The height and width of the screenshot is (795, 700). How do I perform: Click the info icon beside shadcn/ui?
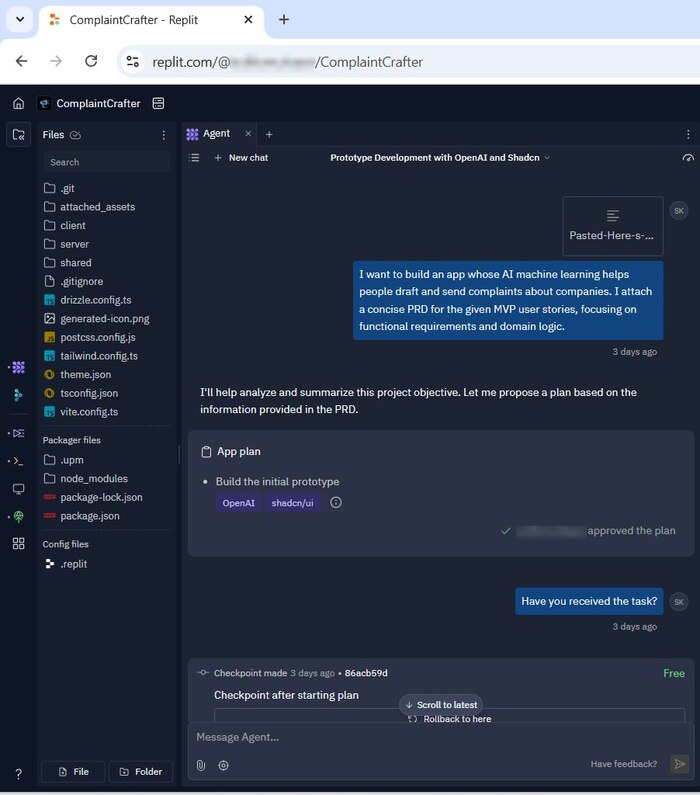point(336,503)
